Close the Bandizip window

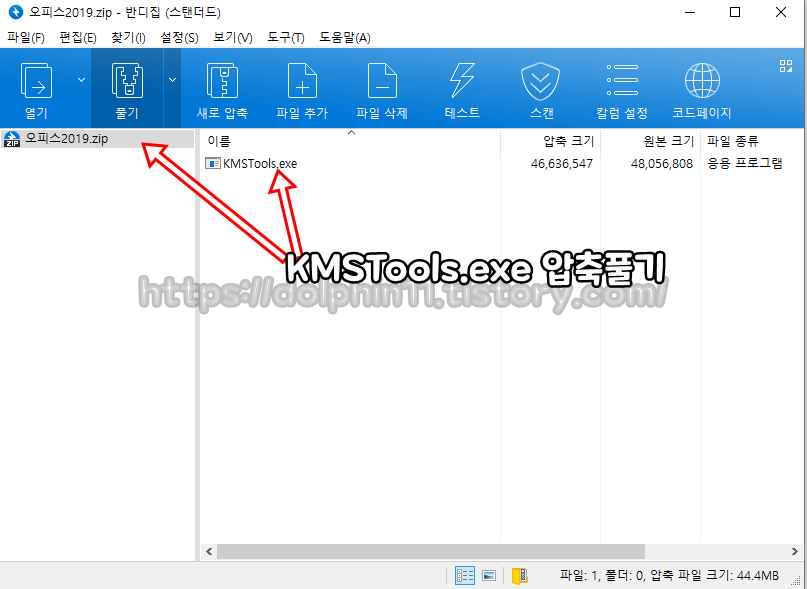[781, 12]
